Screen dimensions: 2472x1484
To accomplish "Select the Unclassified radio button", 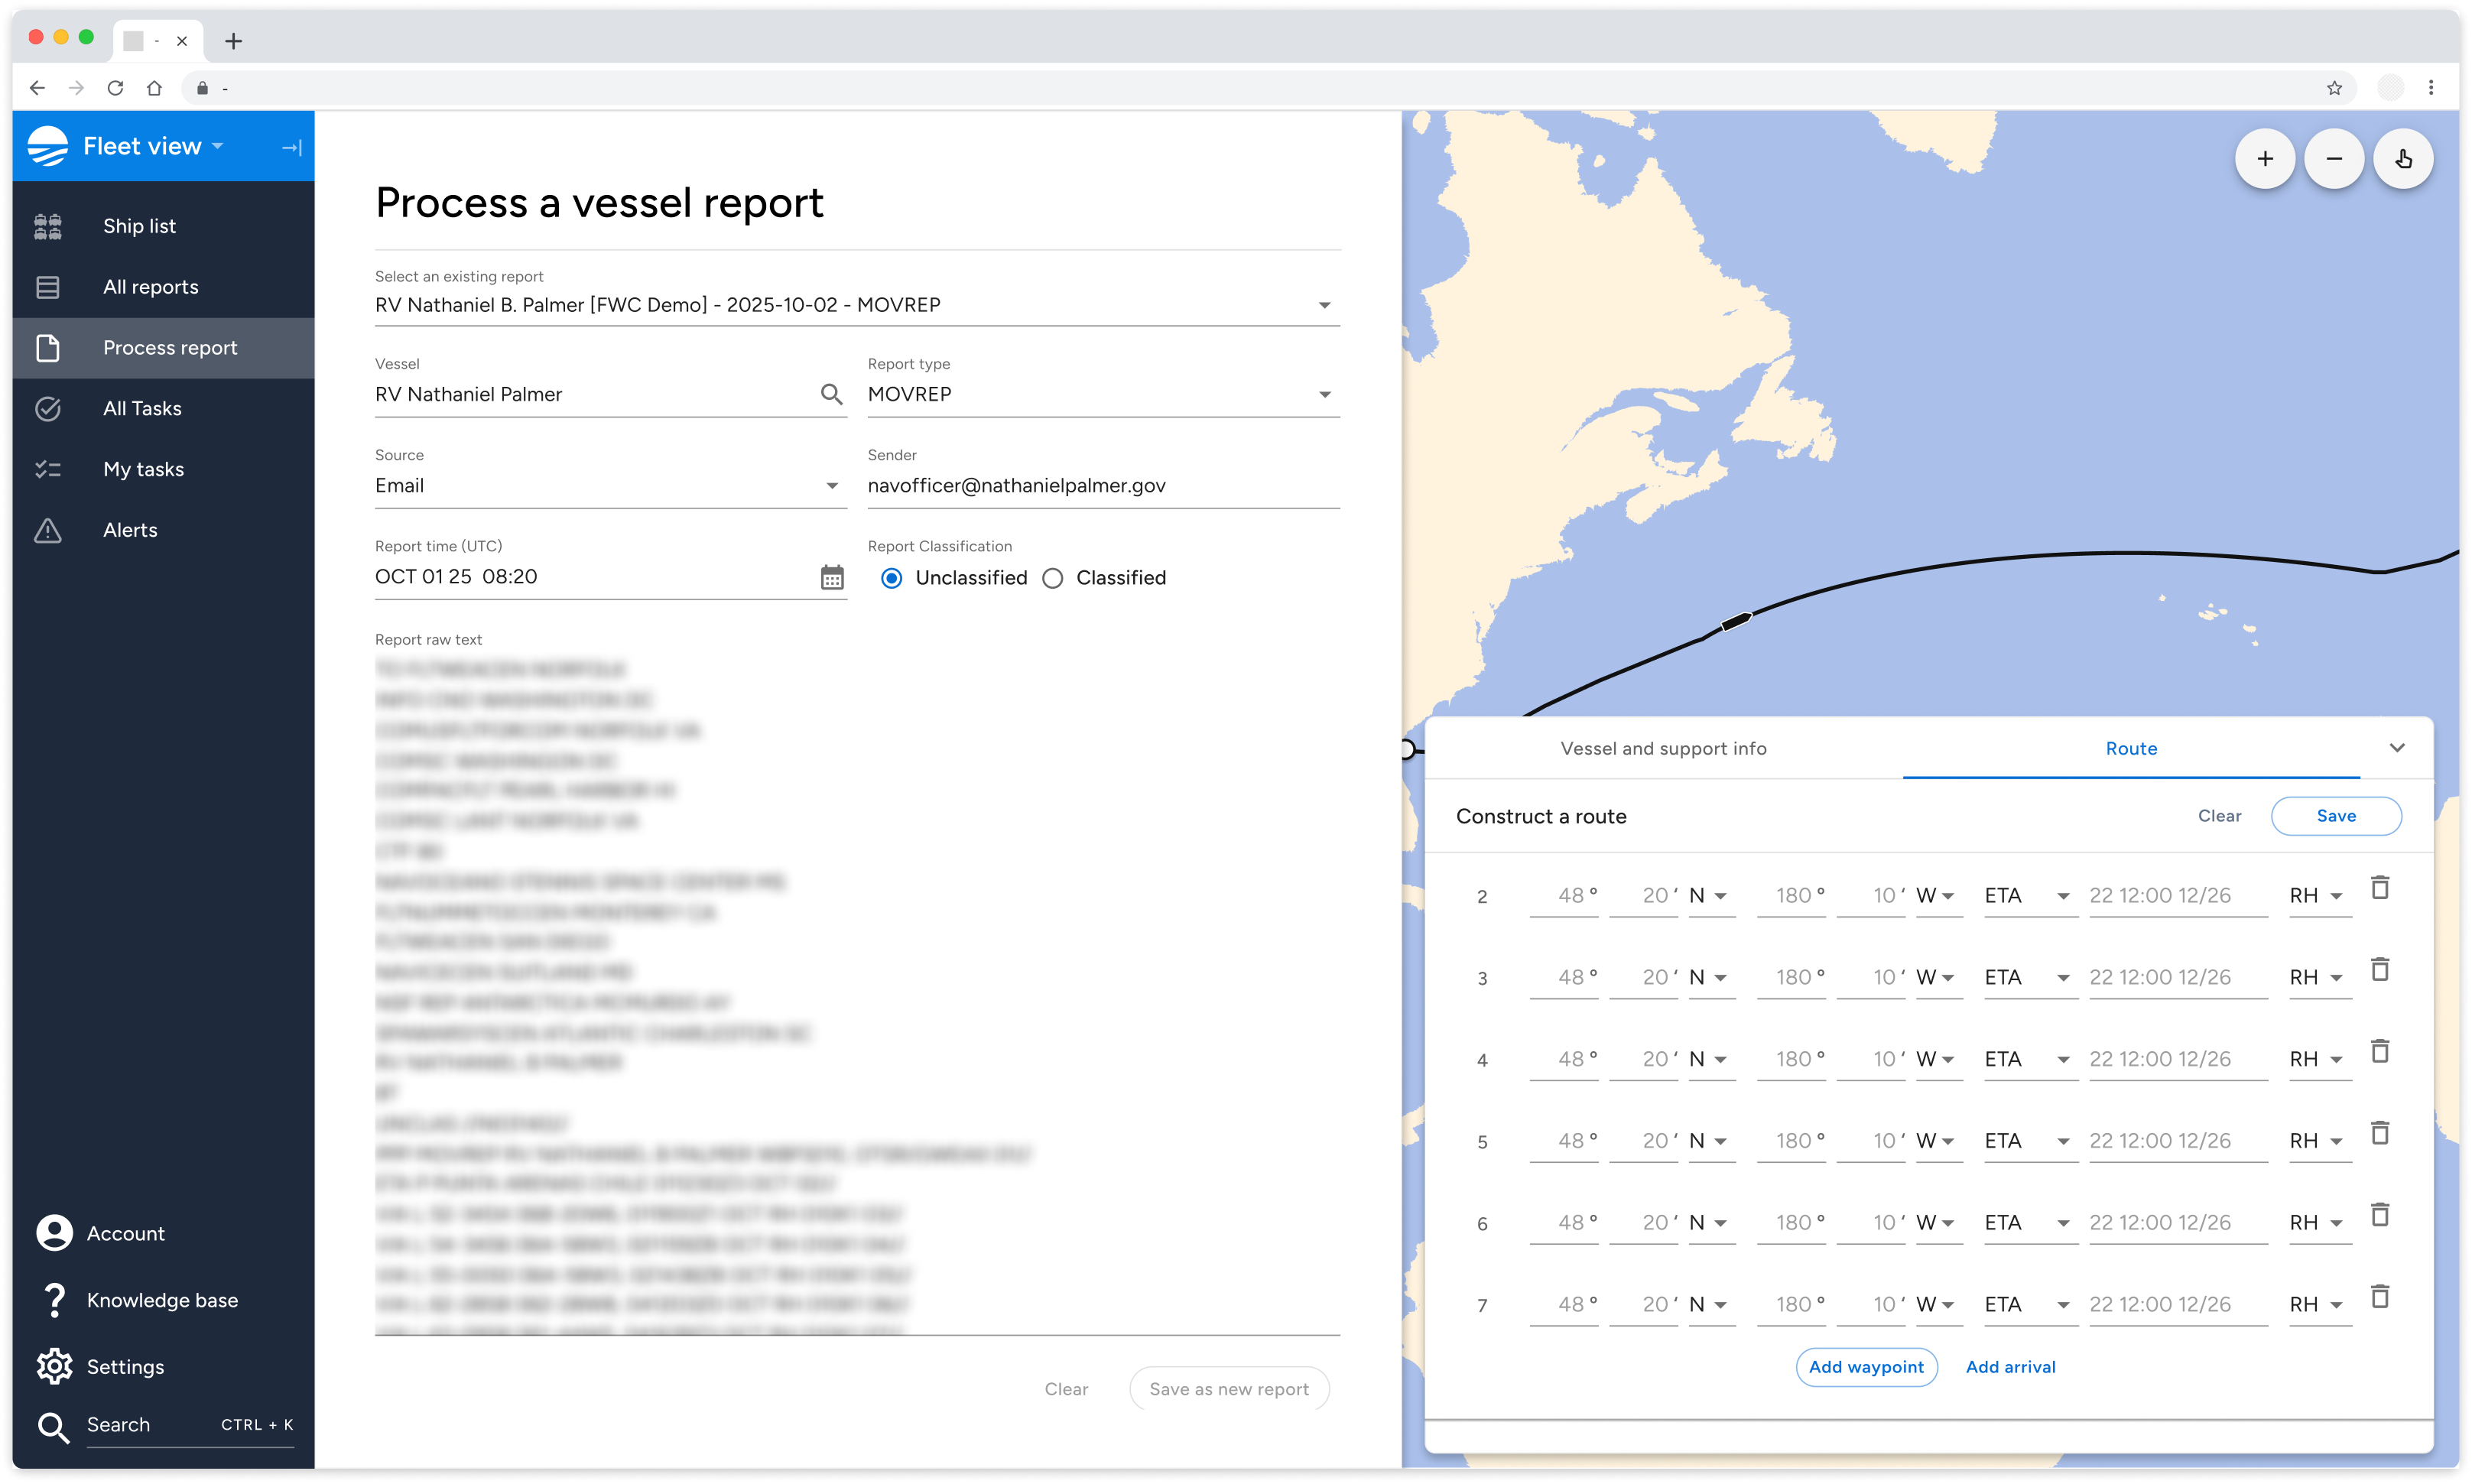I will pyautogui.click(x=892, y=578).
